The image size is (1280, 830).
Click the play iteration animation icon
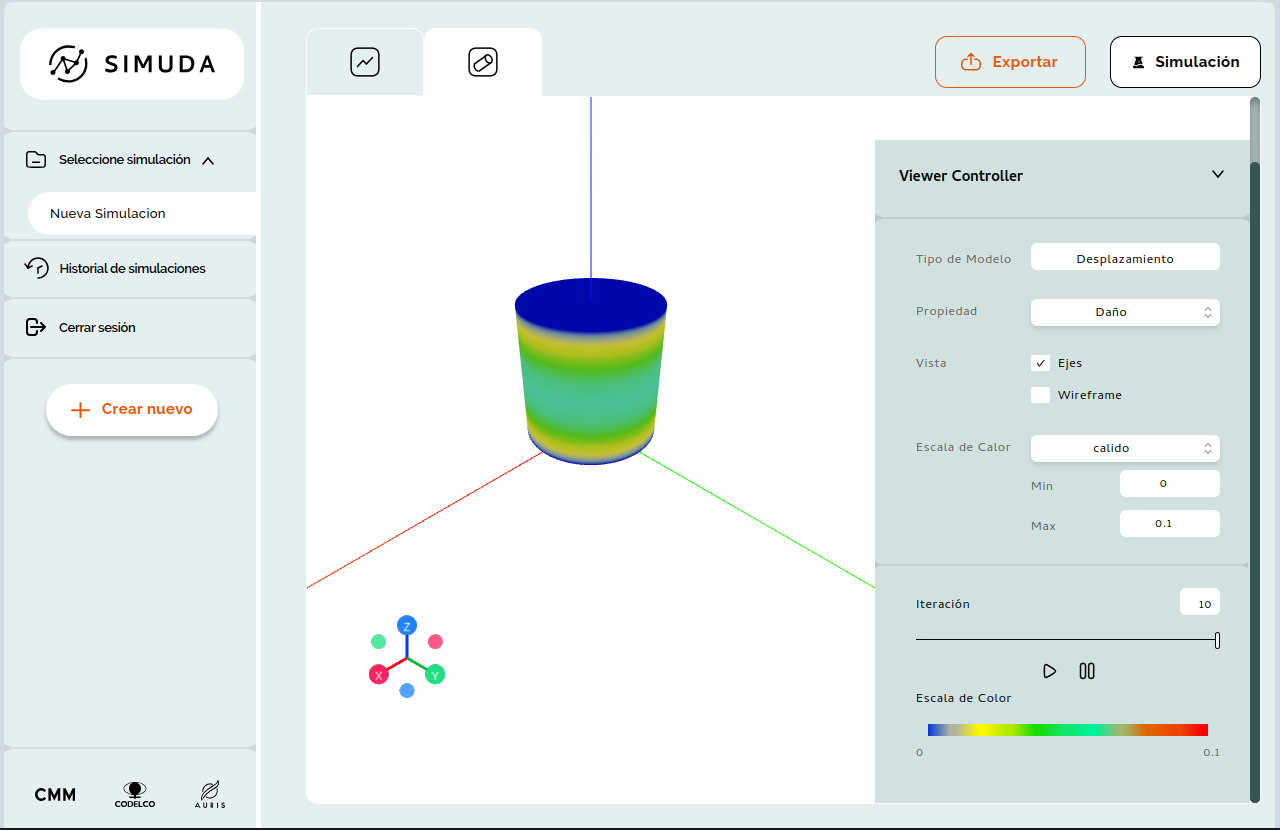pos(1049,671)
